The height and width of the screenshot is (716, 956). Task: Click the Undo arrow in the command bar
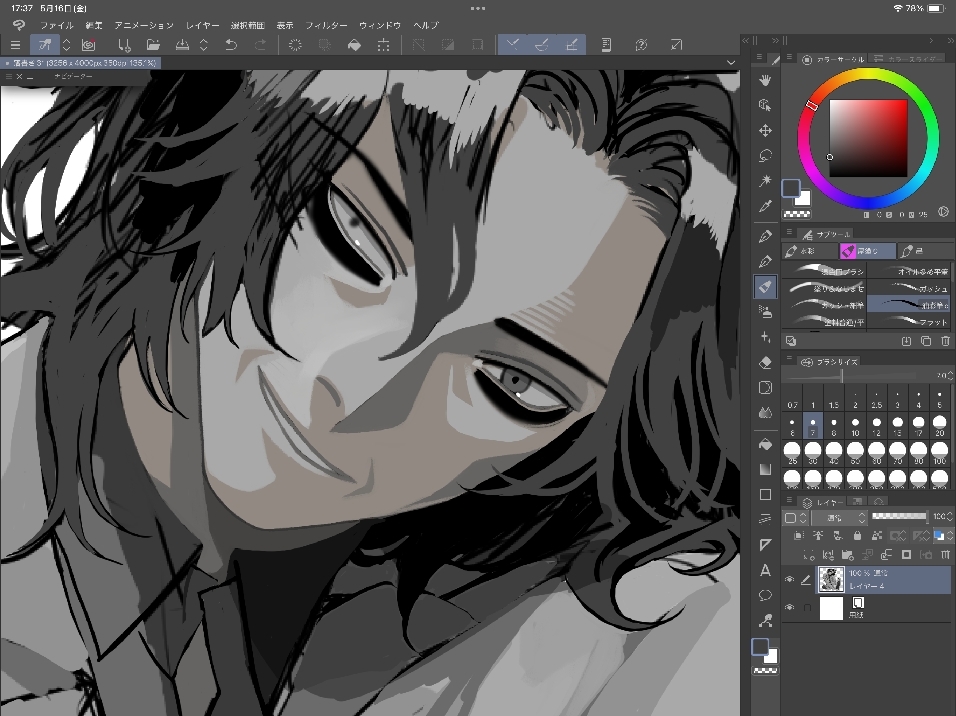tap(231, 45)
